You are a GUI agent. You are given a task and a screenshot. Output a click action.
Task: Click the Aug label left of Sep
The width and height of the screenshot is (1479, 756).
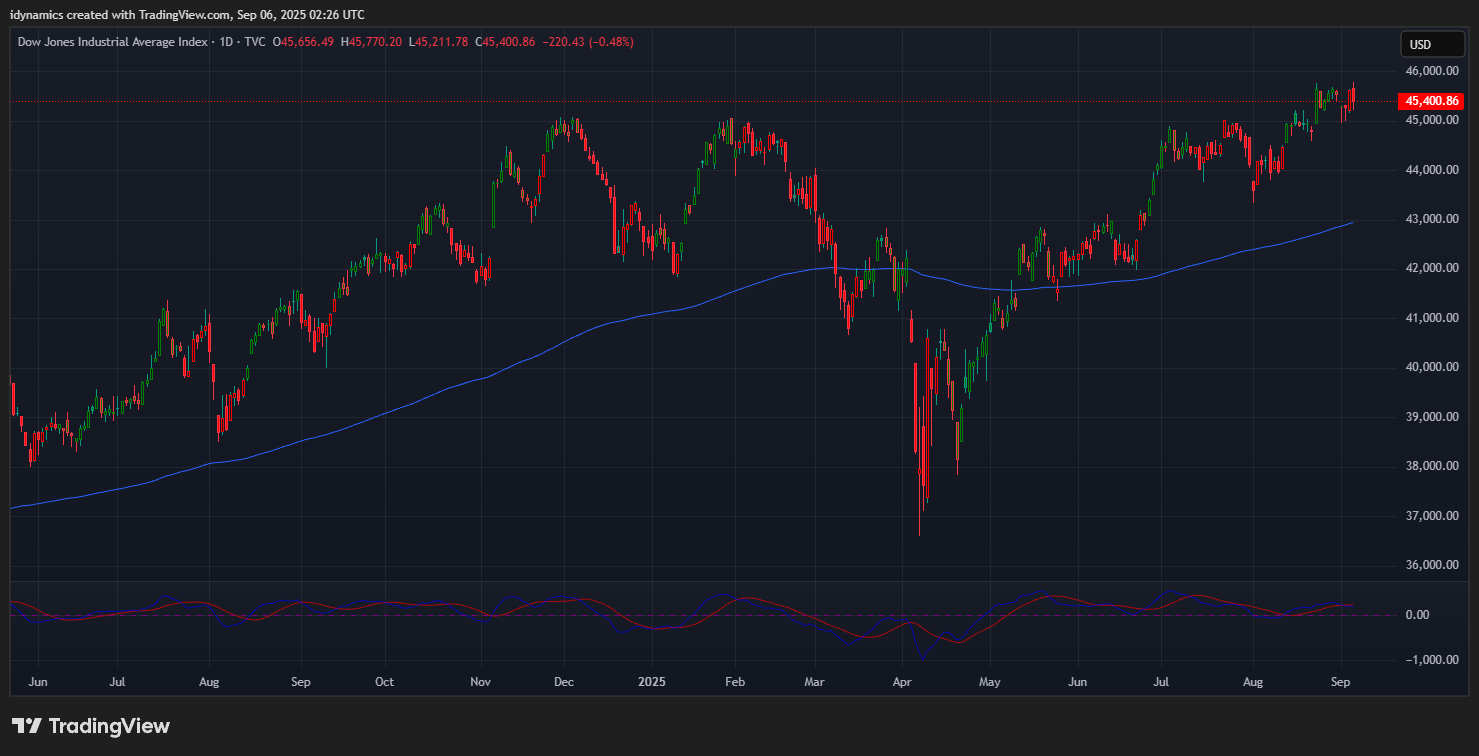point(208,682)
